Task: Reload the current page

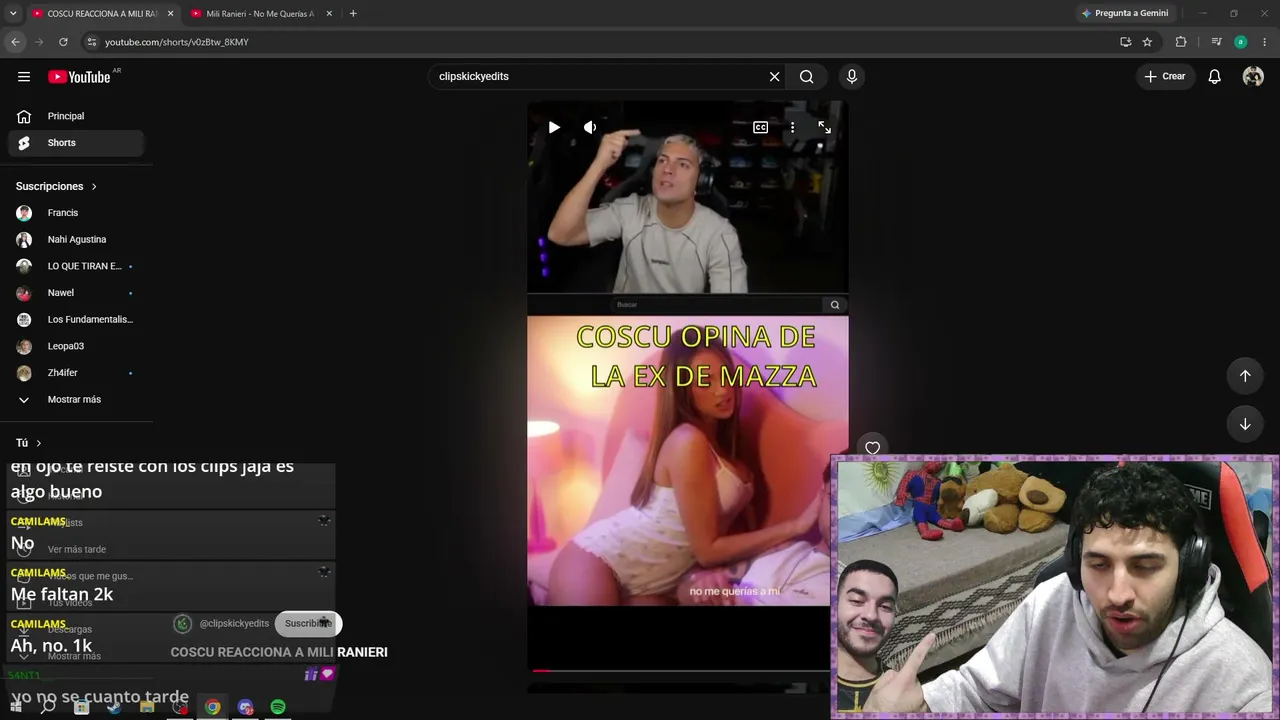Action: [x=63, y=42]
